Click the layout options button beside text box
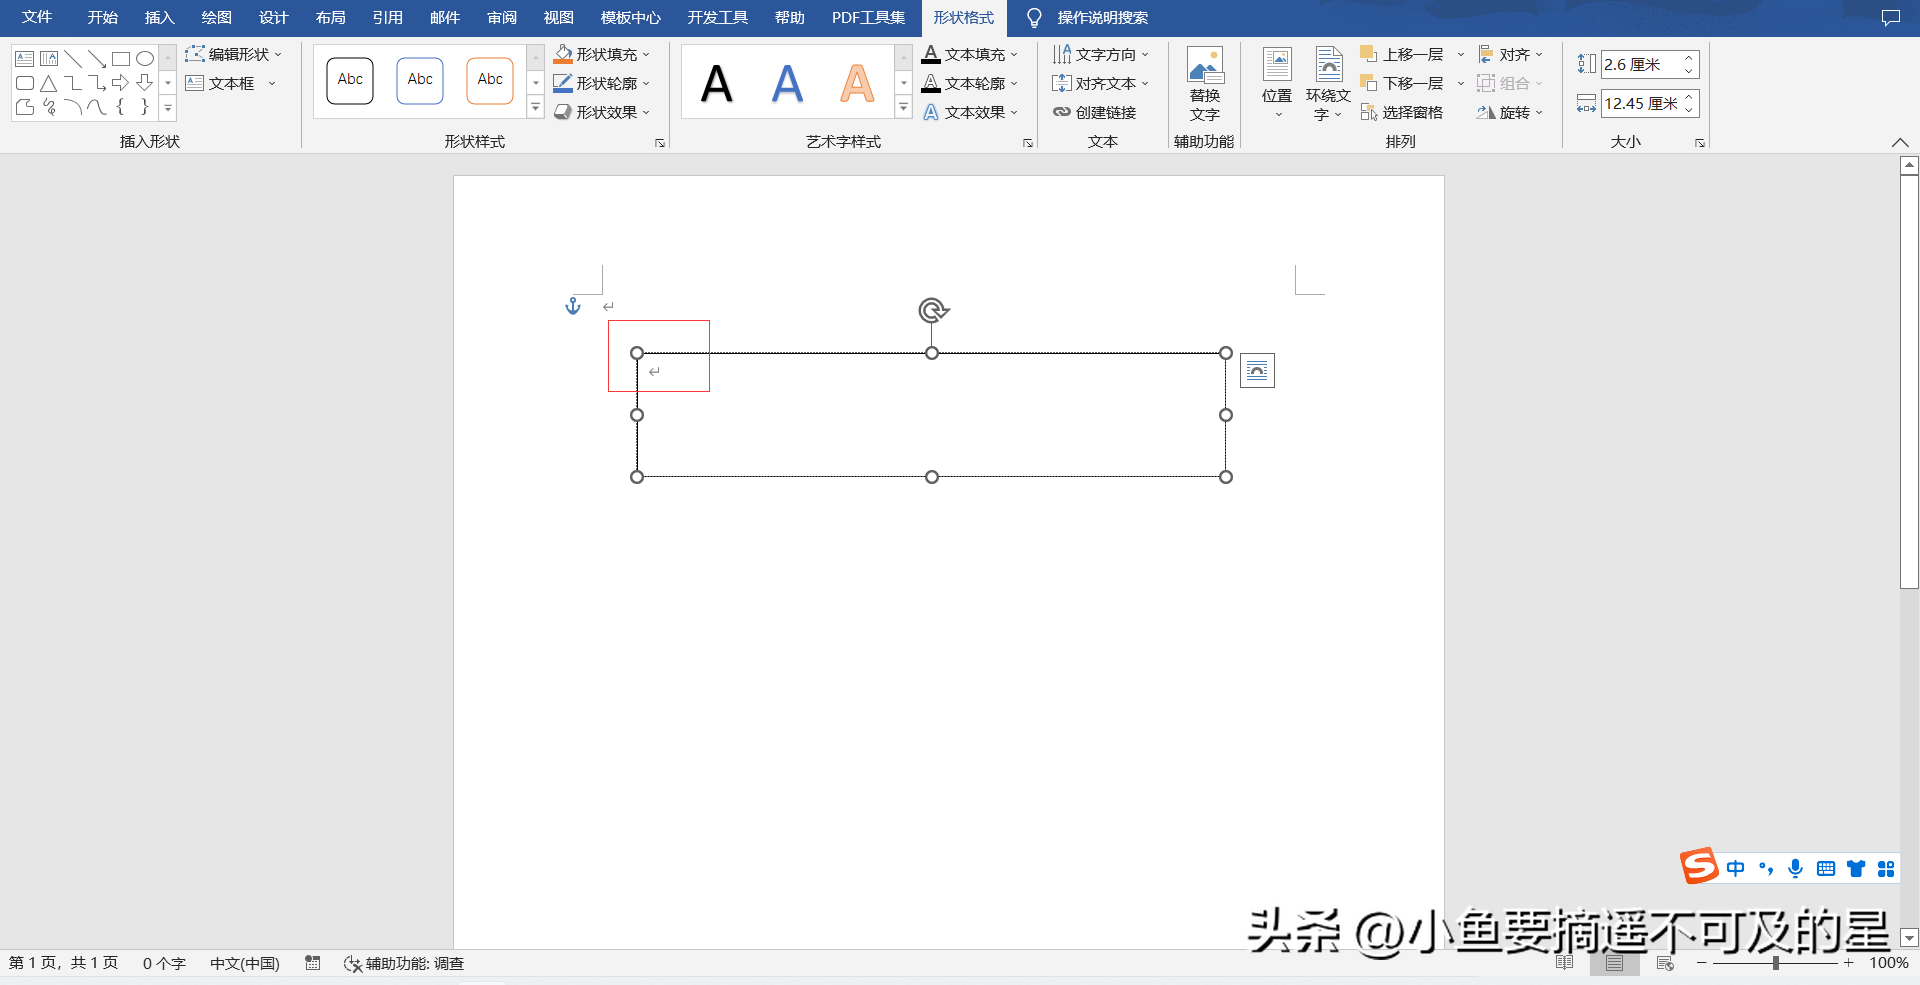Image resolution: width=1920 pixels, height=985 pixels. point(1257,371)
